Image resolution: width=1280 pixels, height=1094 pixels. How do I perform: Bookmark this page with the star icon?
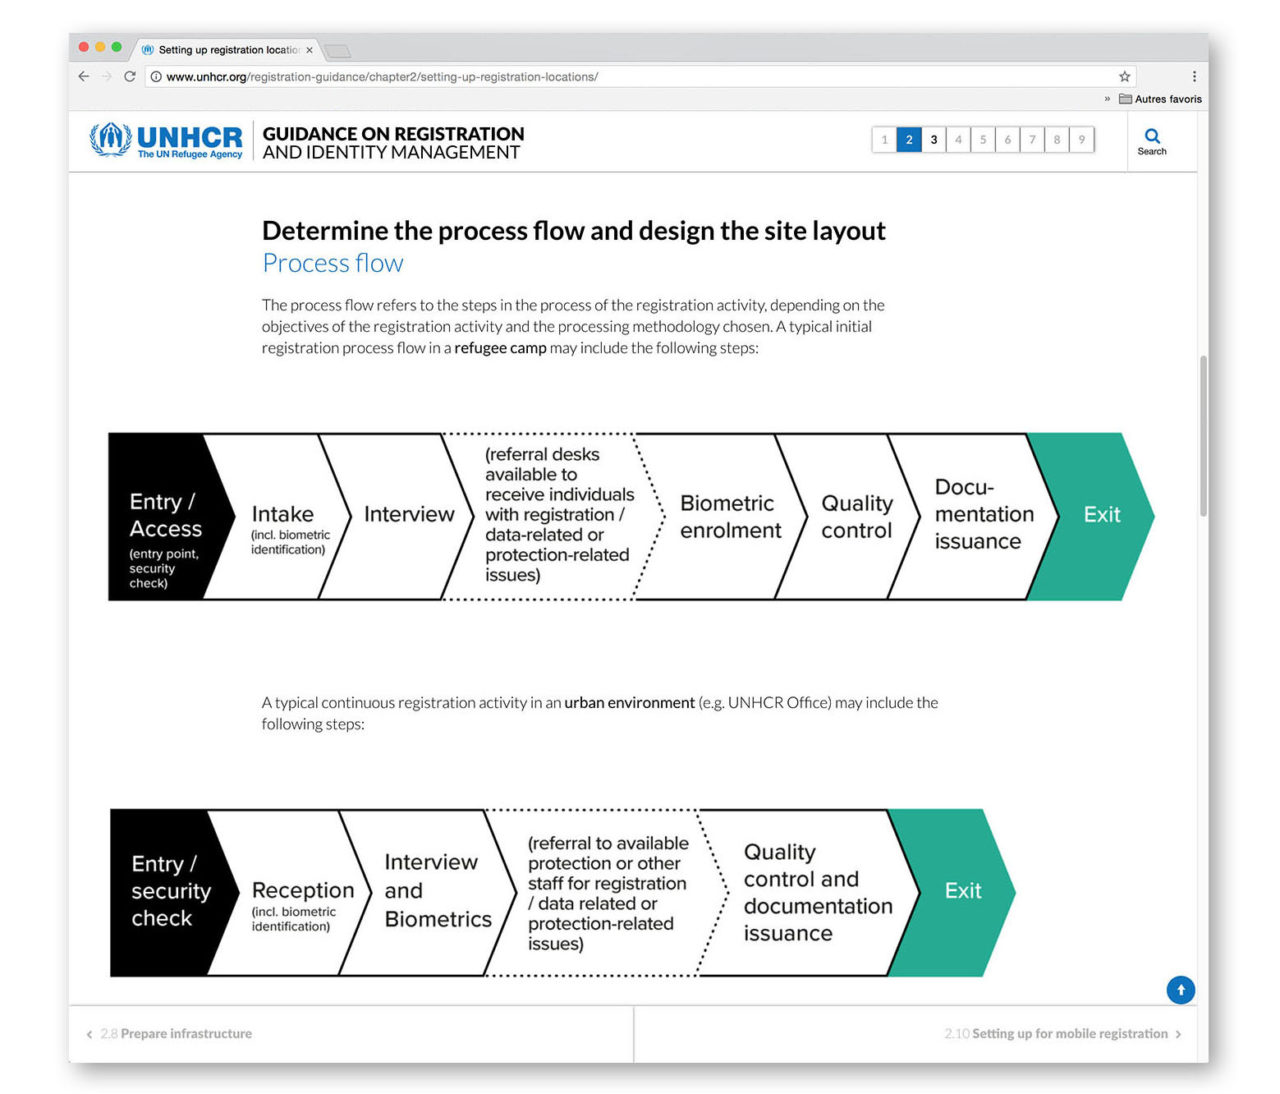tap(1124, 77)
